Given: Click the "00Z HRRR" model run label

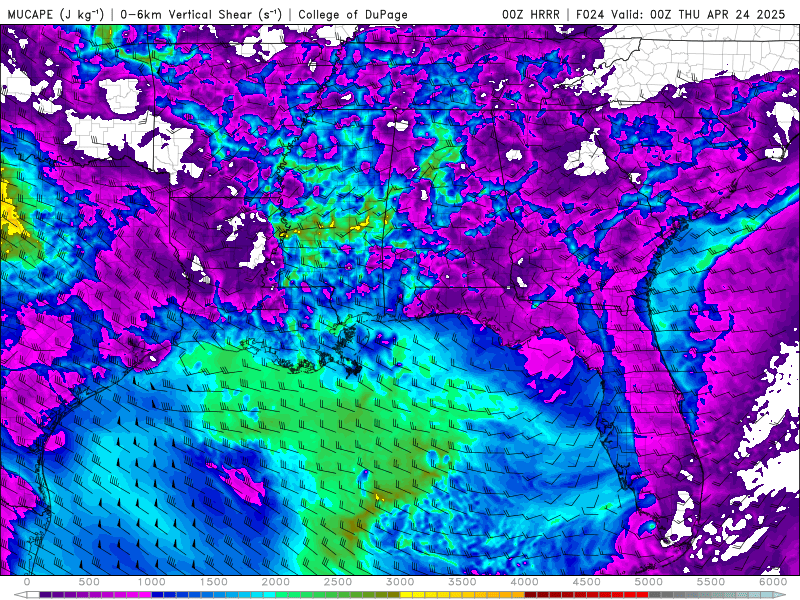Looking at the screenshot, I should (x=531, y=14).
